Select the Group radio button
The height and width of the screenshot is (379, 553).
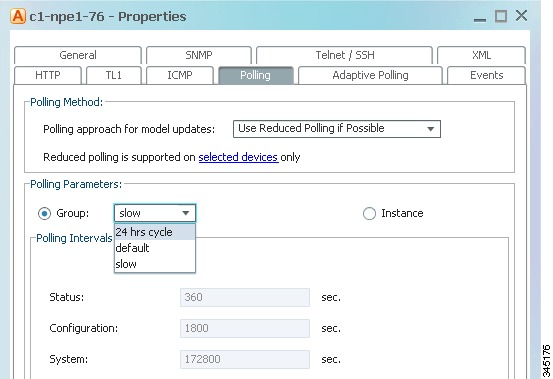[44, 213]
